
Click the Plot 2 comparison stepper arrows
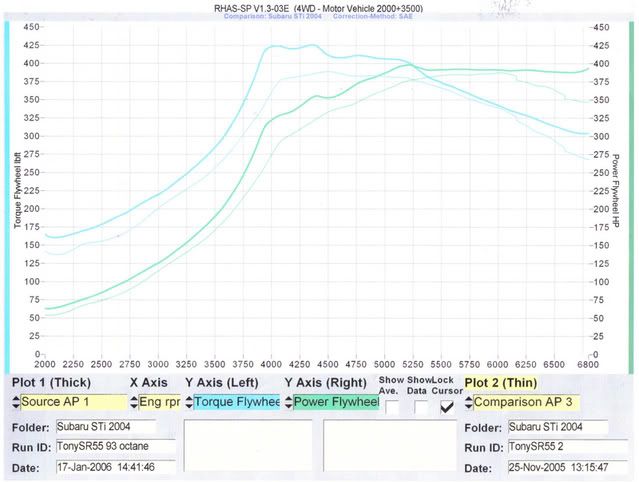coord(469,402)
